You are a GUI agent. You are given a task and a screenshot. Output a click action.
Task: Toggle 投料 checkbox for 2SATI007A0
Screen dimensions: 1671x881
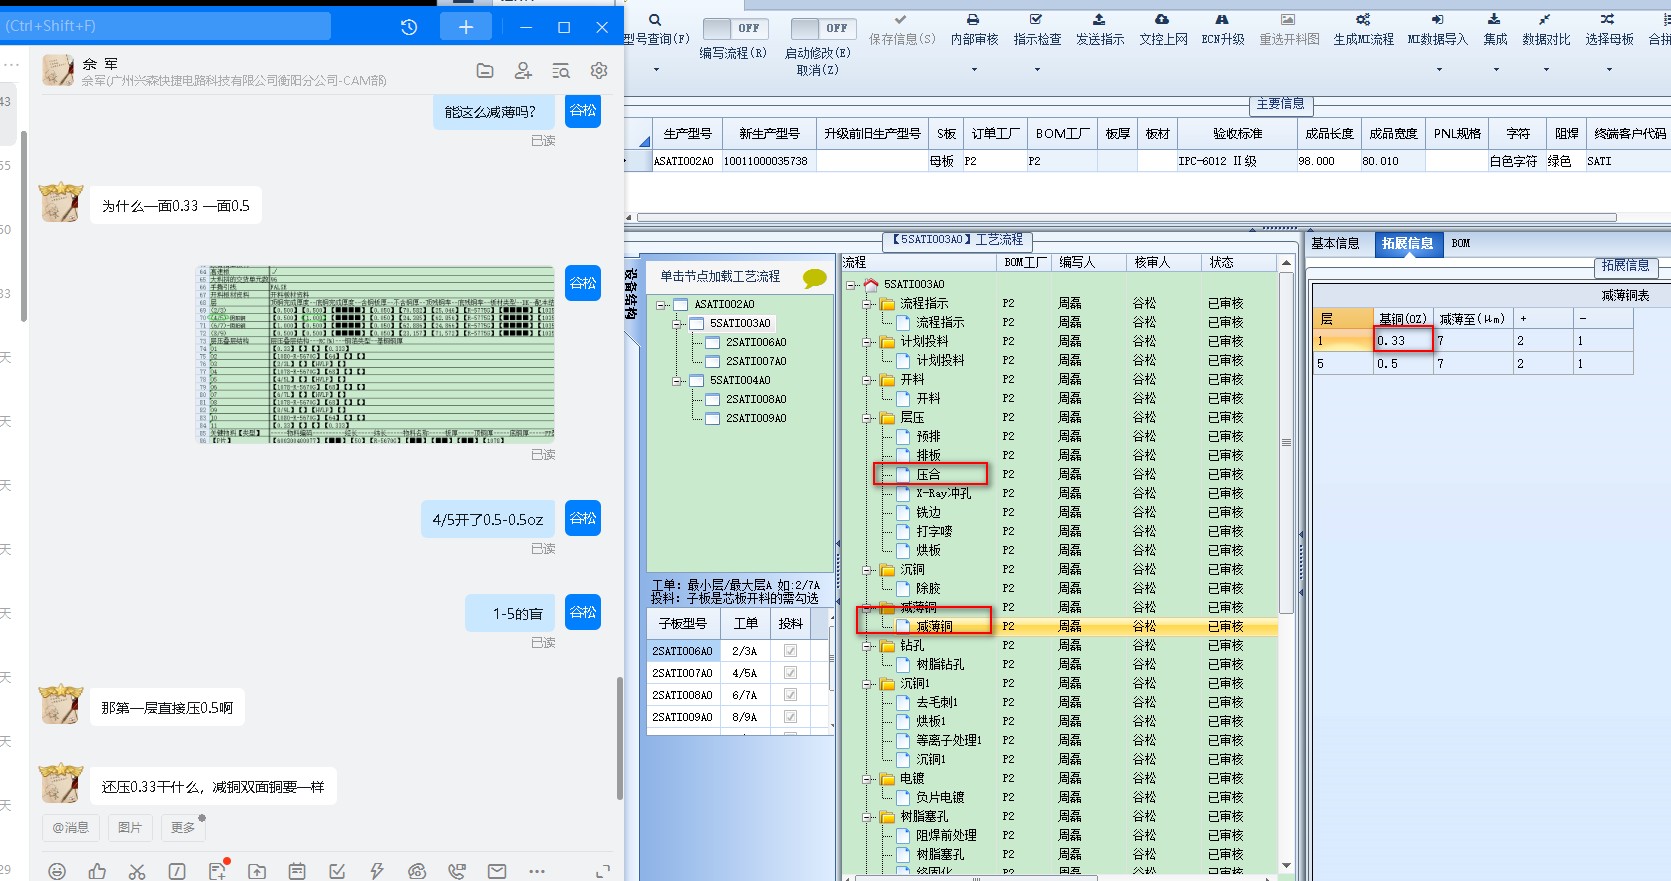[x=791, y=673]
